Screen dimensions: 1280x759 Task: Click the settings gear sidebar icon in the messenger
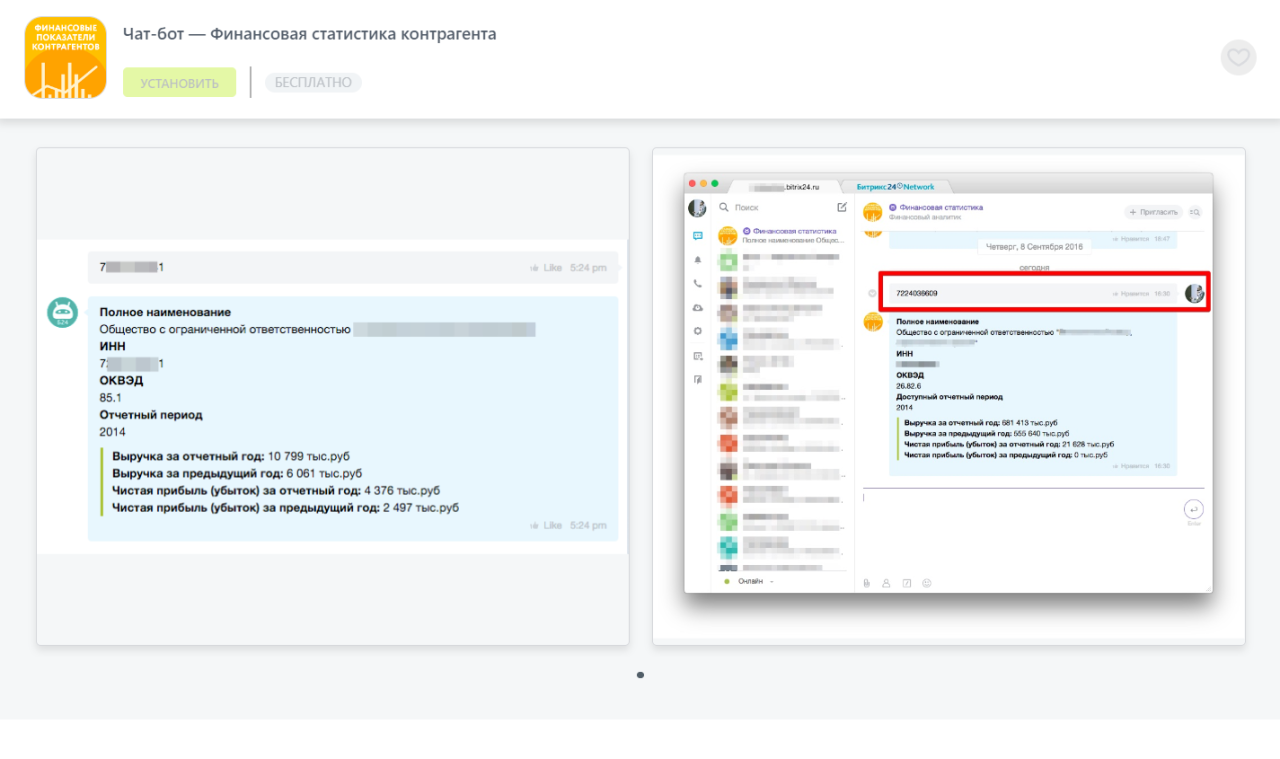[x=697, y=331]
